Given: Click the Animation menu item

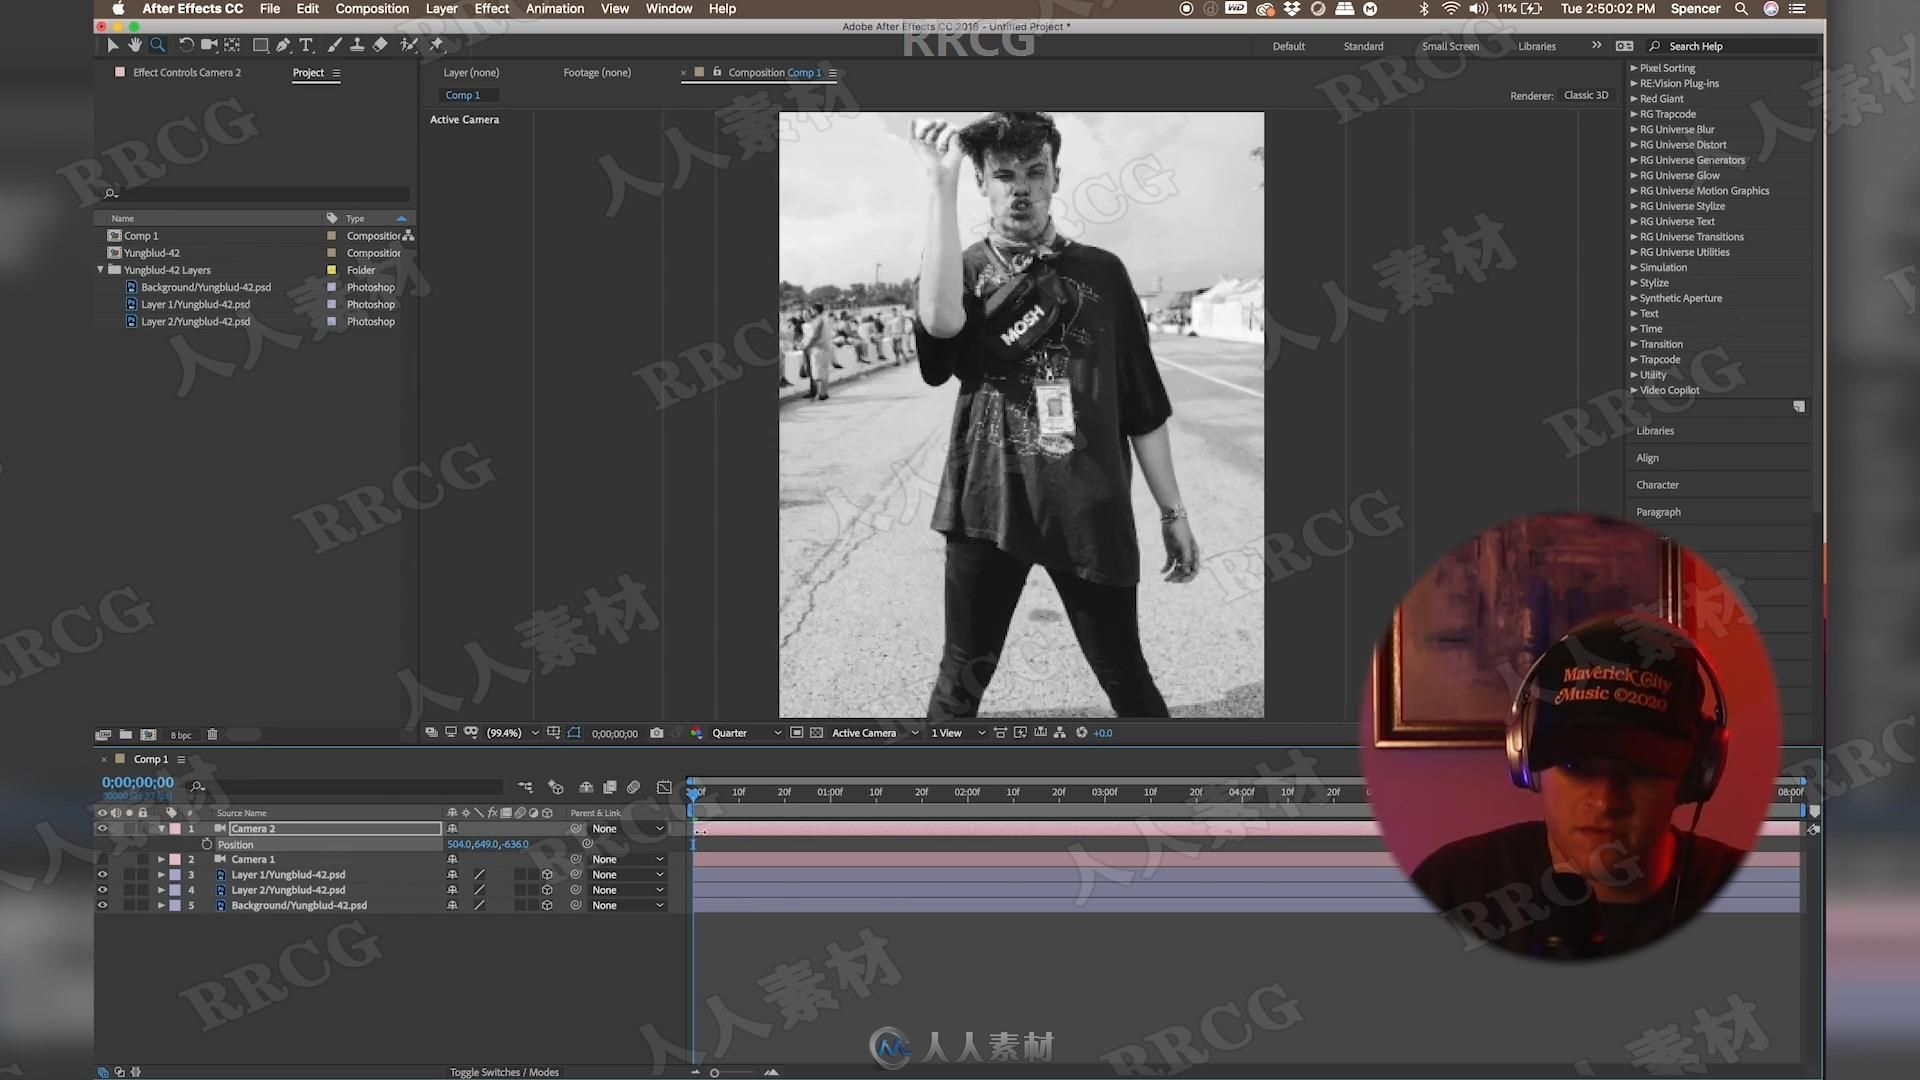Looking at the screenshot, I should click(554, 9).
